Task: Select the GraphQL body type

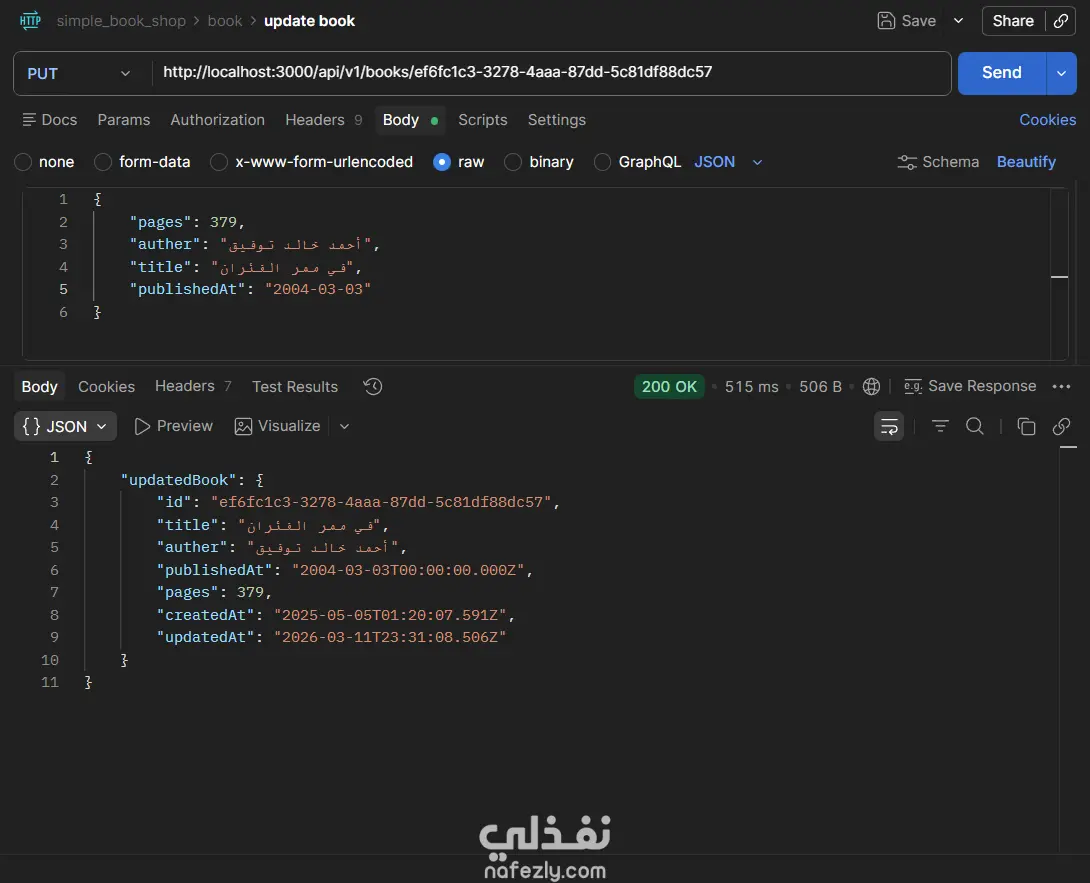Action: 603,162
